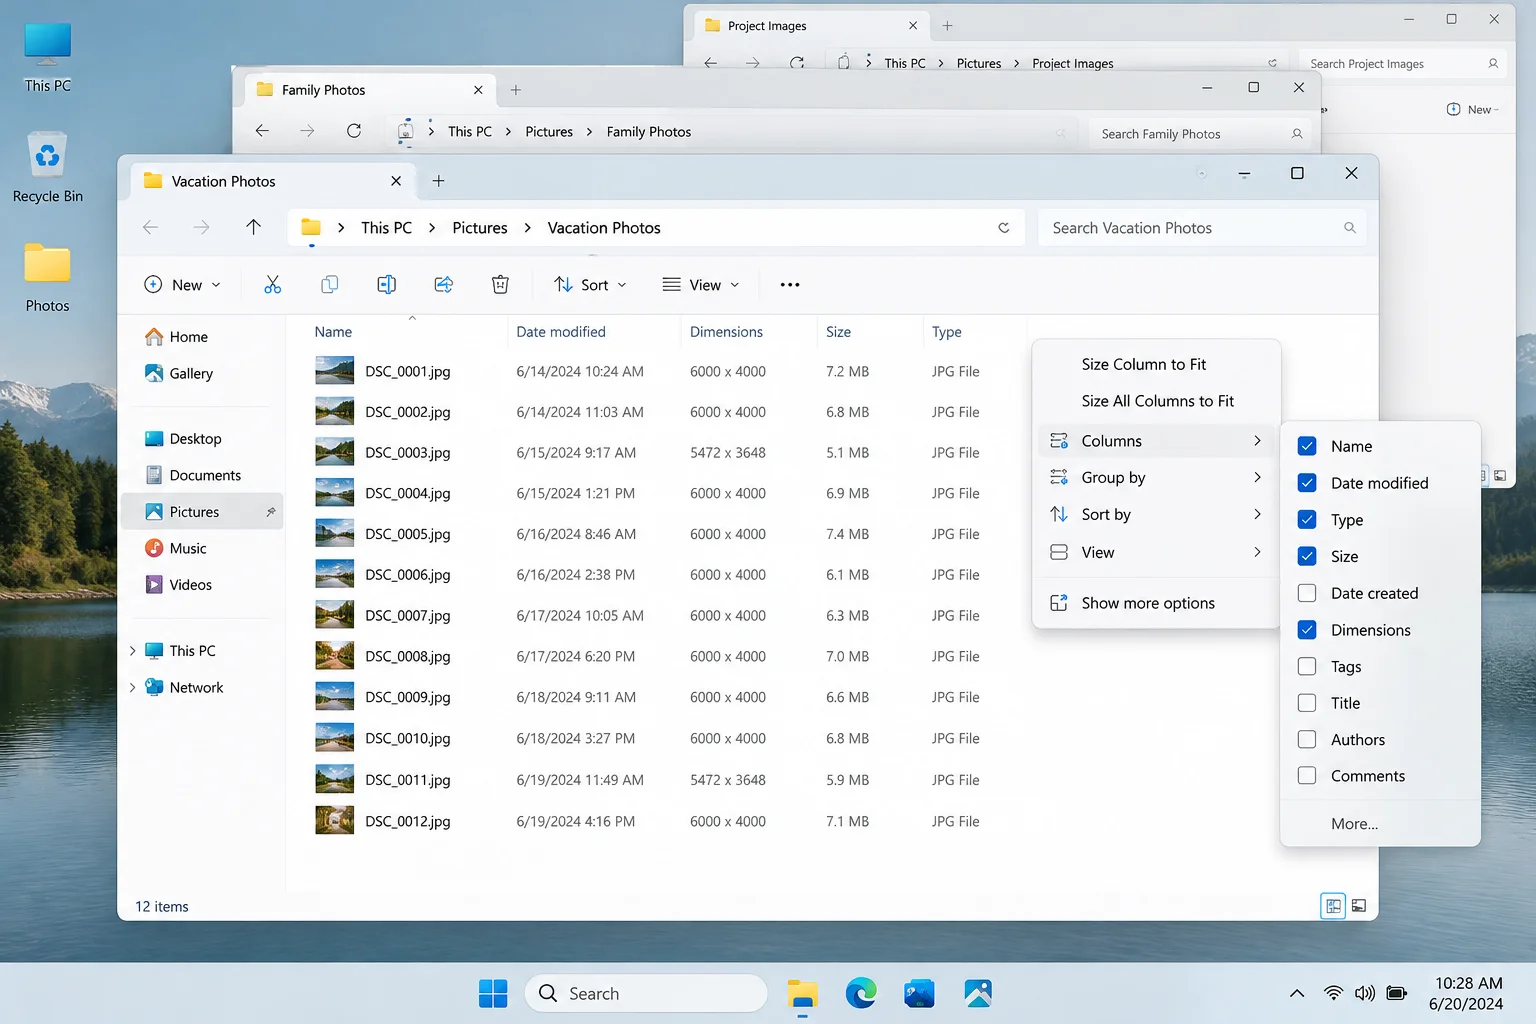
Task: Switch to details view icon in status bar
Action: click(1333, 906)
